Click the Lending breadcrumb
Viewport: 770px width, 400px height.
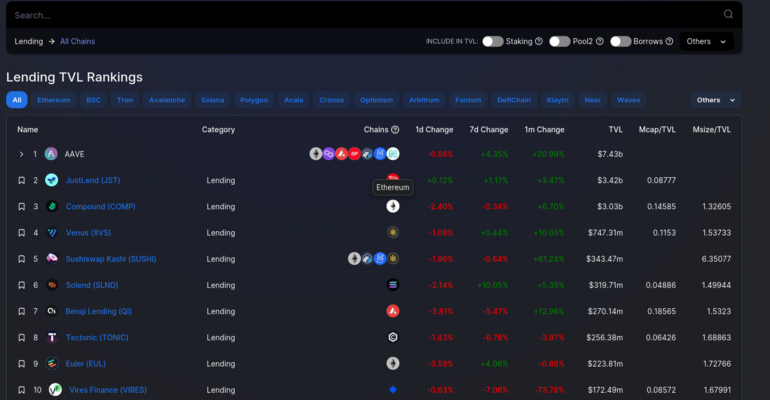tap(28, 41)
